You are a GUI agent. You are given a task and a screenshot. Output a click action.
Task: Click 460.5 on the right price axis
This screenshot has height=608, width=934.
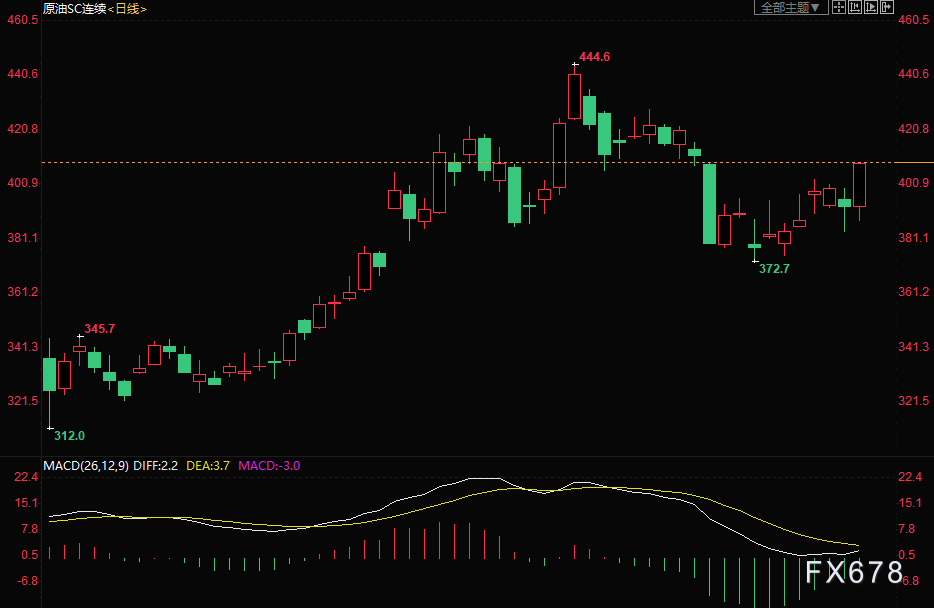(x=914, y=20)
